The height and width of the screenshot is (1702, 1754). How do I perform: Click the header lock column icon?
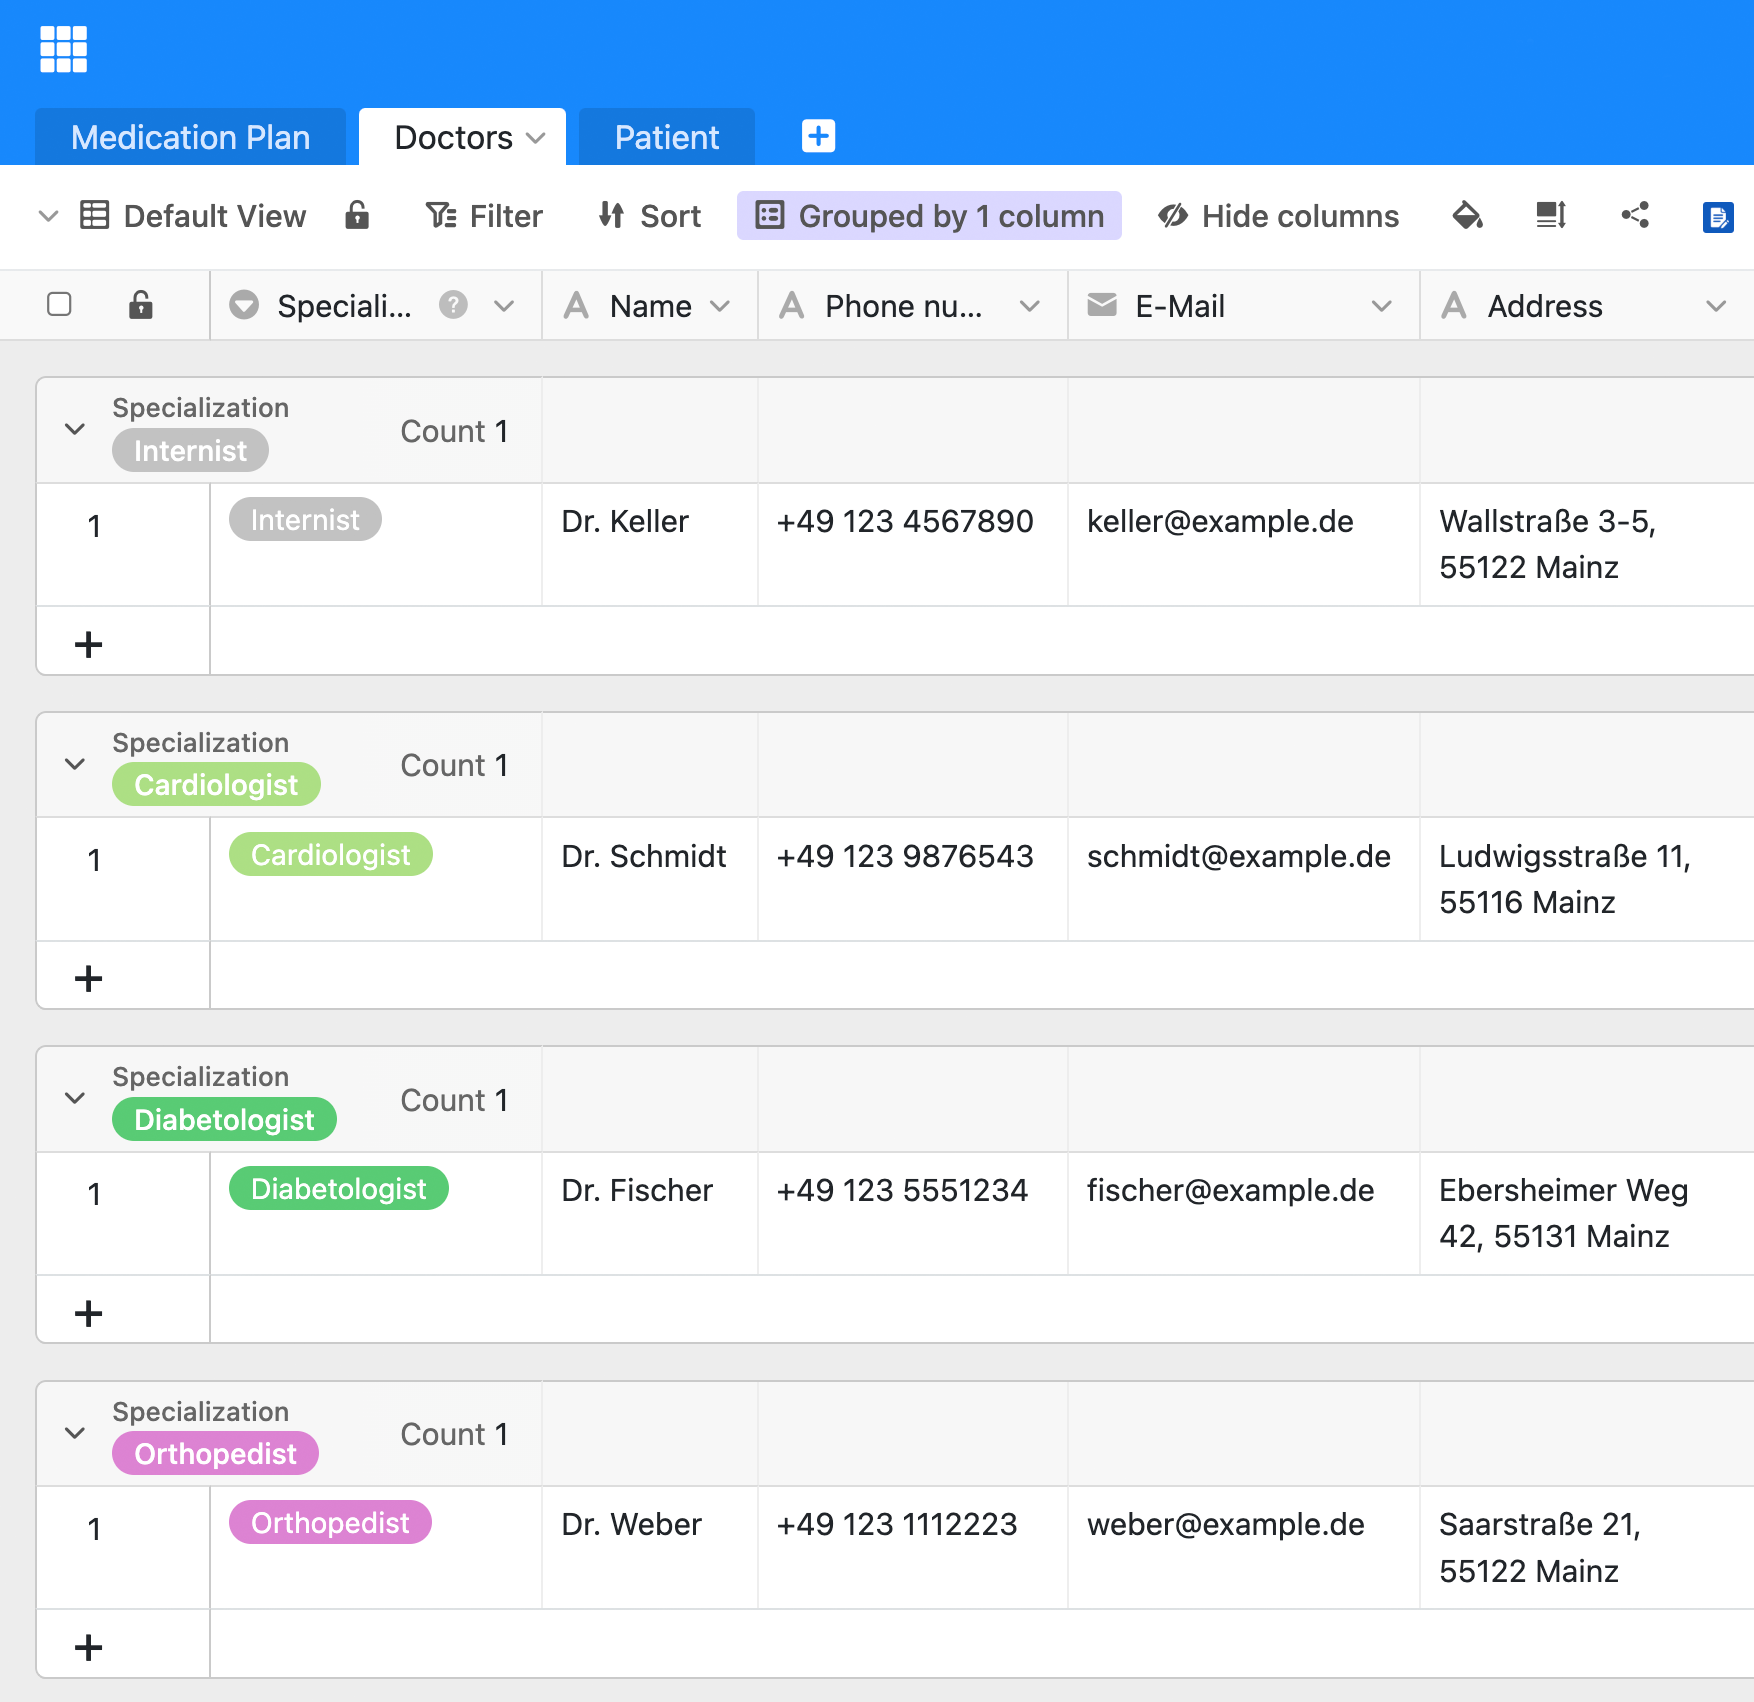(141, 304)
